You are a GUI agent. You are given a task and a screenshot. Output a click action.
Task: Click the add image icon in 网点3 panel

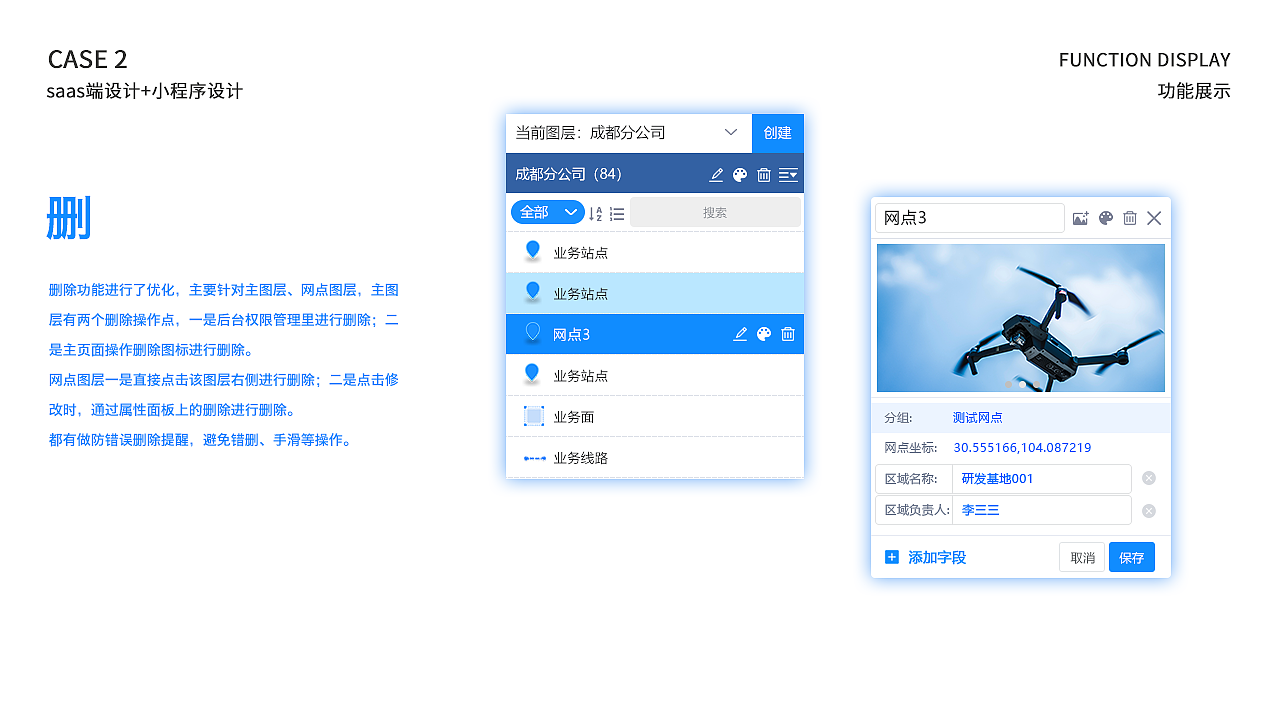click(x=1080, y=217)
